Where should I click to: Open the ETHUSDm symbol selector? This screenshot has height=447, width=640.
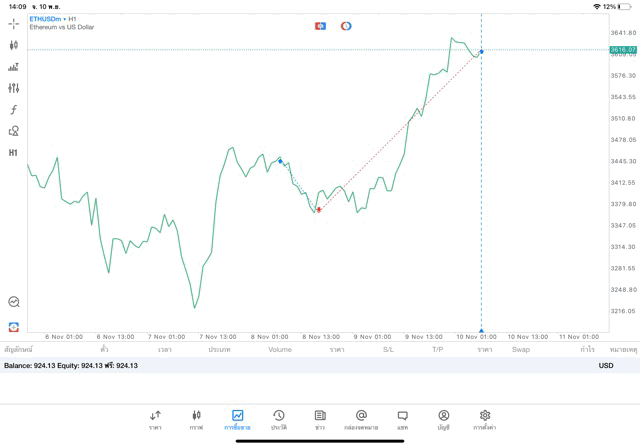[47, 18]
